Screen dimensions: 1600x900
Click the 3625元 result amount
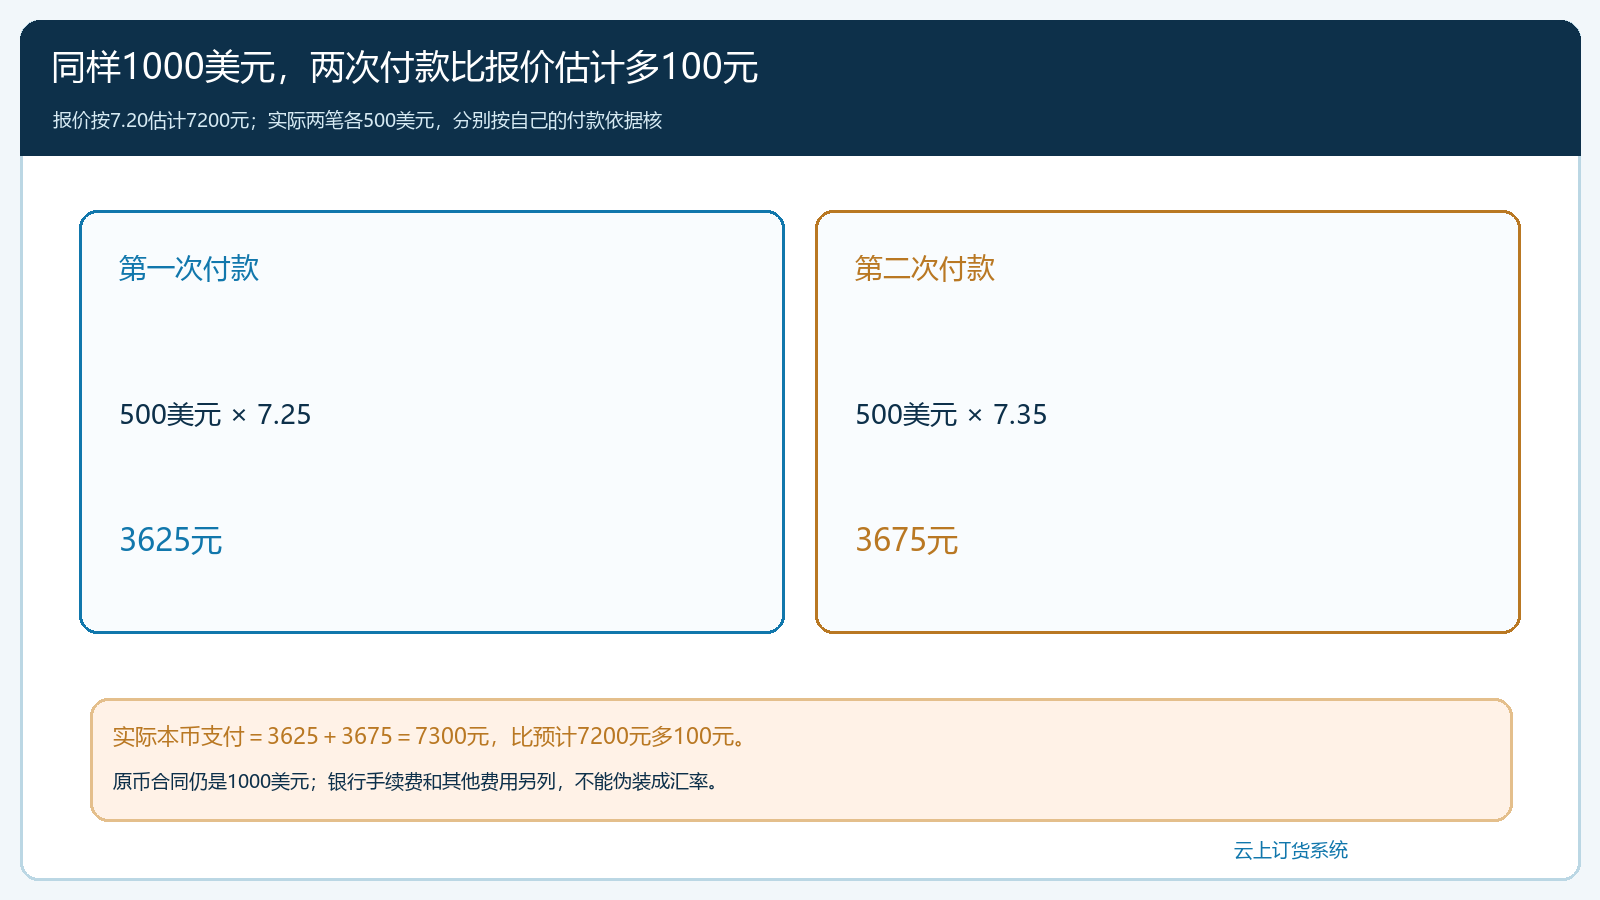171,540
